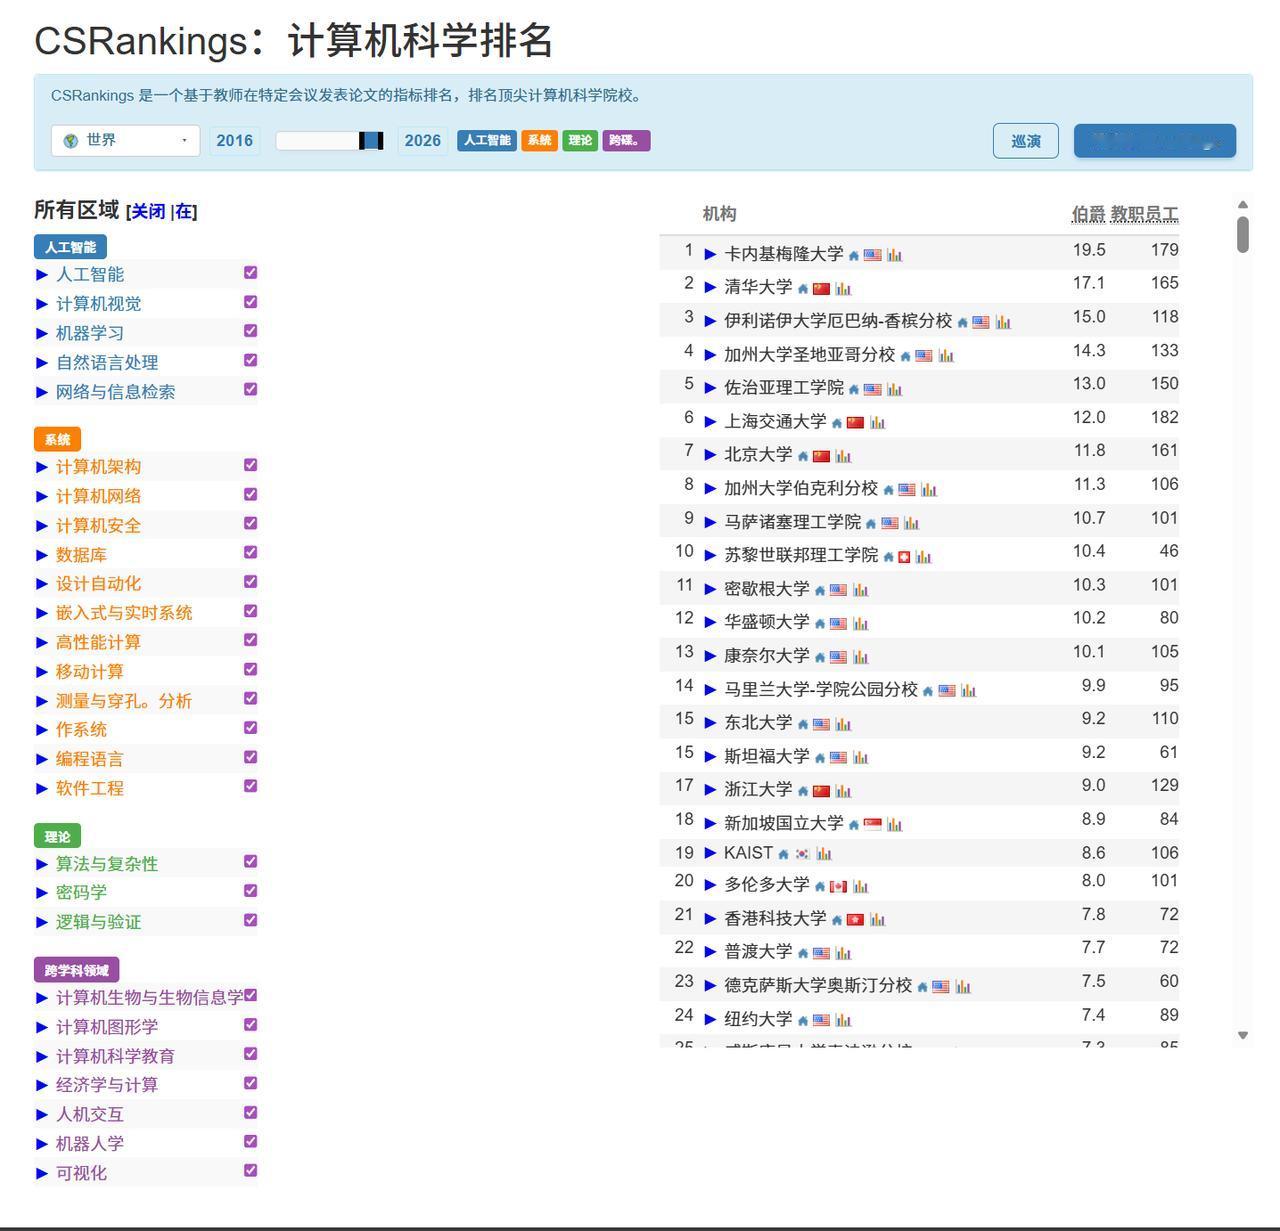Open the home page icon for 清华大学

(x=803, y=289)
